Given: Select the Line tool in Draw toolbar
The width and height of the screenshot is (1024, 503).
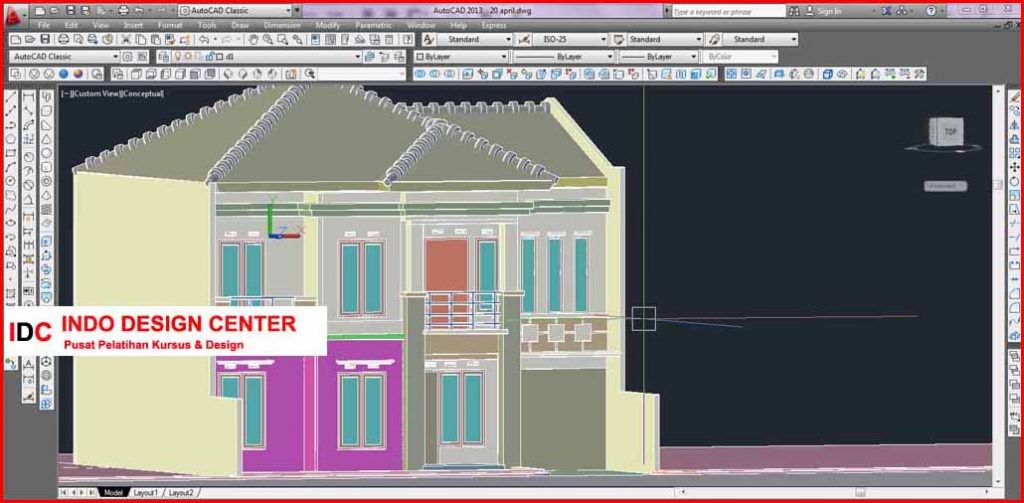Looking at the screenshot, I should (10, 98).
